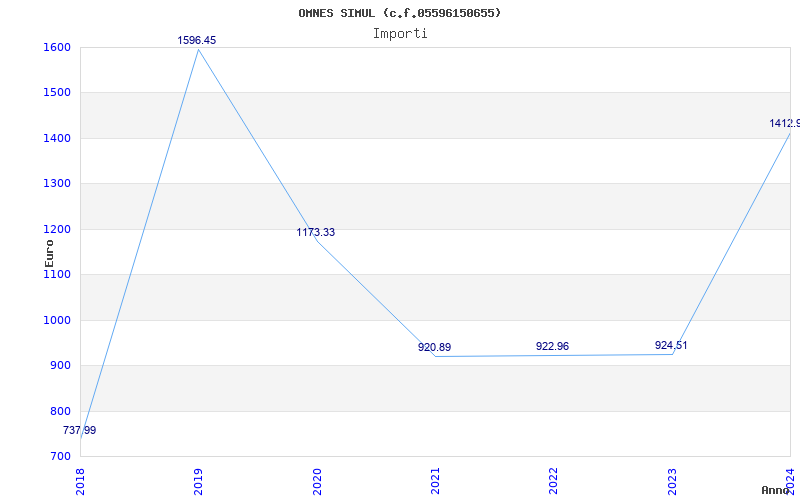This screenshot has height=500, width=800.
Task: Click the 2019 x-axis year label
Action: [x=198, y=481]
